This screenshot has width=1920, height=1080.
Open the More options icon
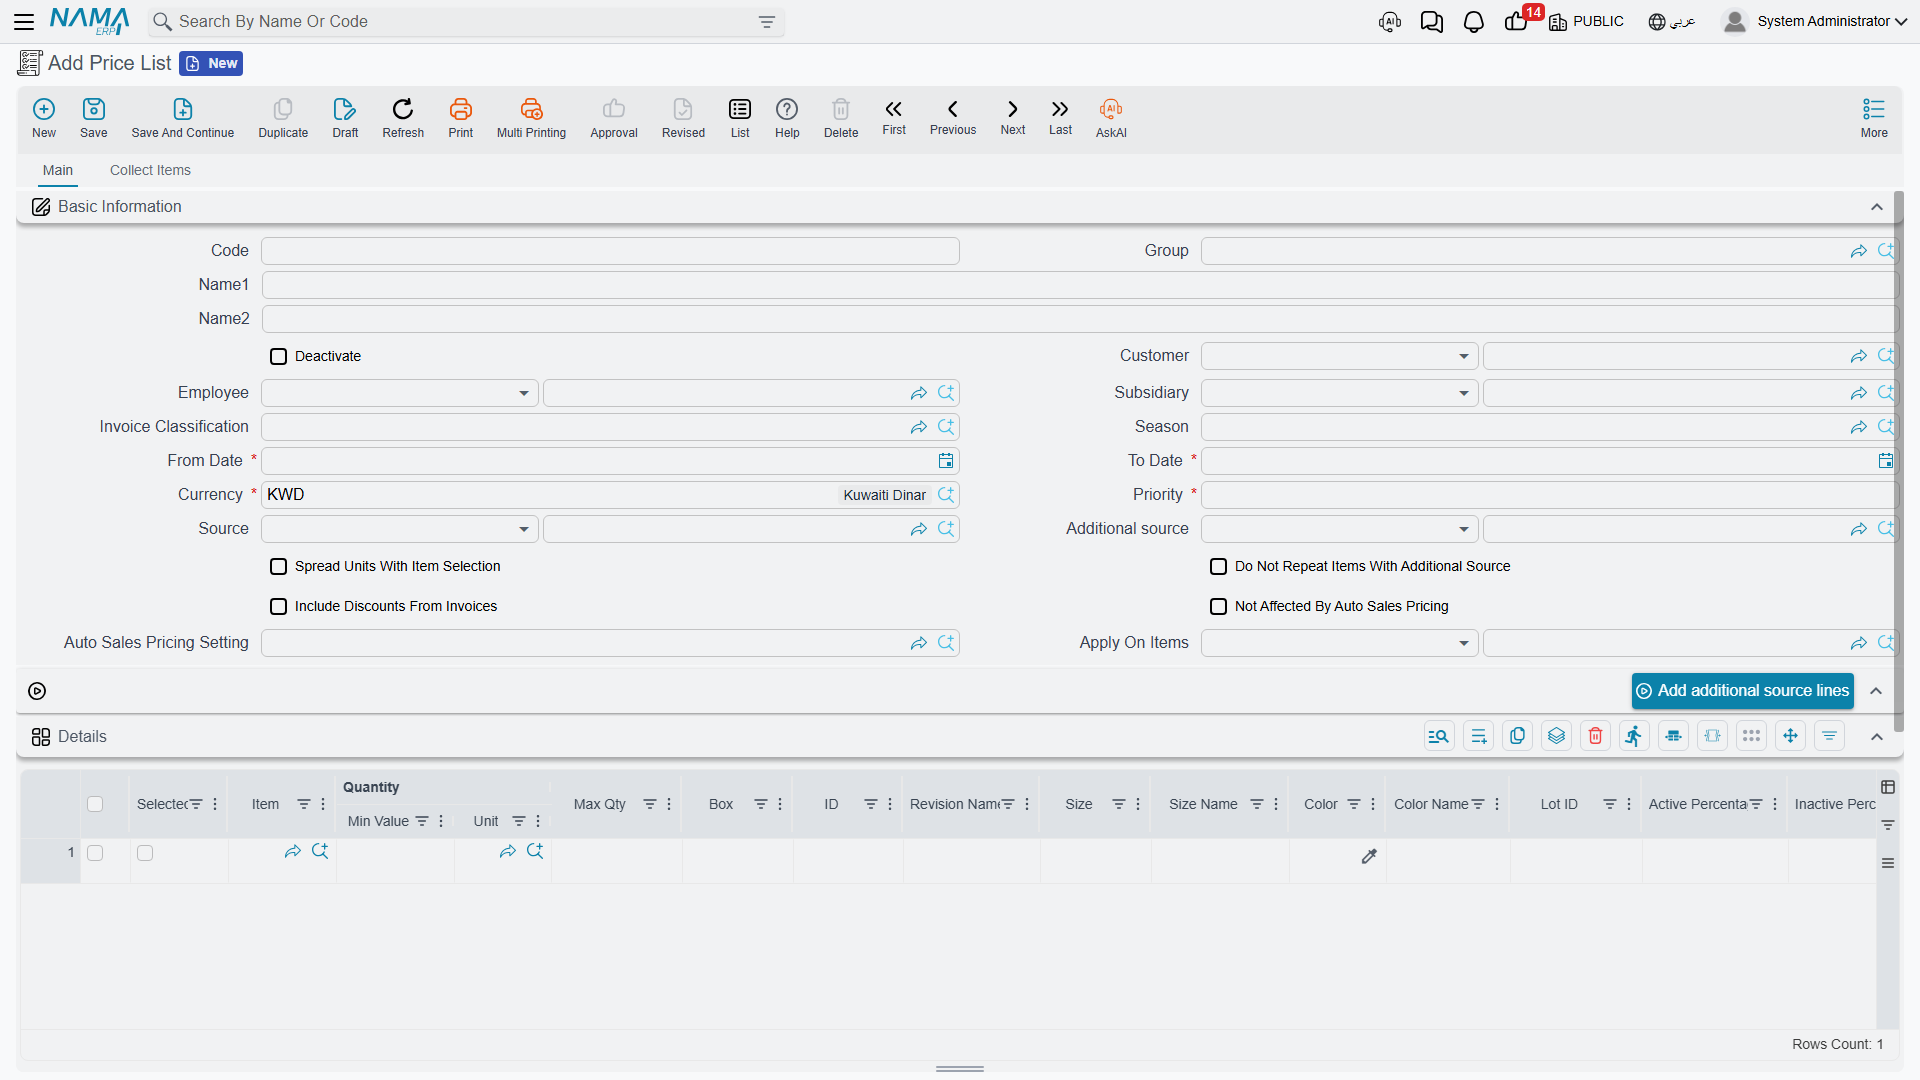[x=1874, y=118]
